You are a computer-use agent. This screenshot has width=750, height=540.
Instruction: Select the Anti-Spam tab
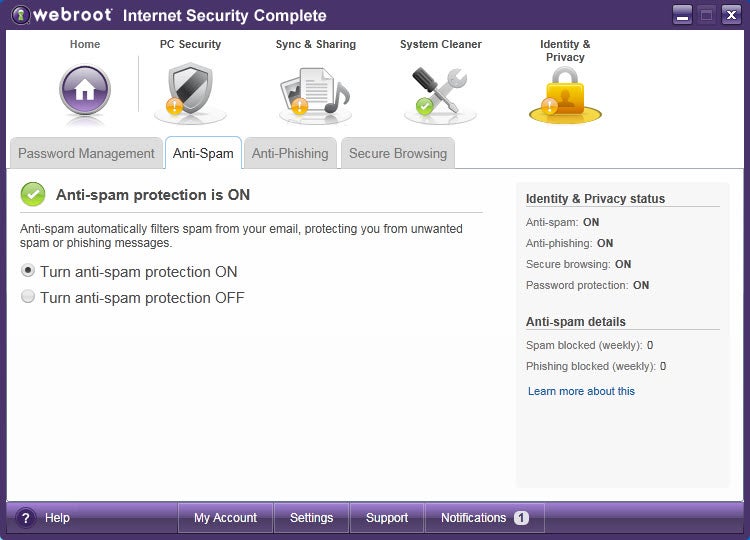pos(203,153)
